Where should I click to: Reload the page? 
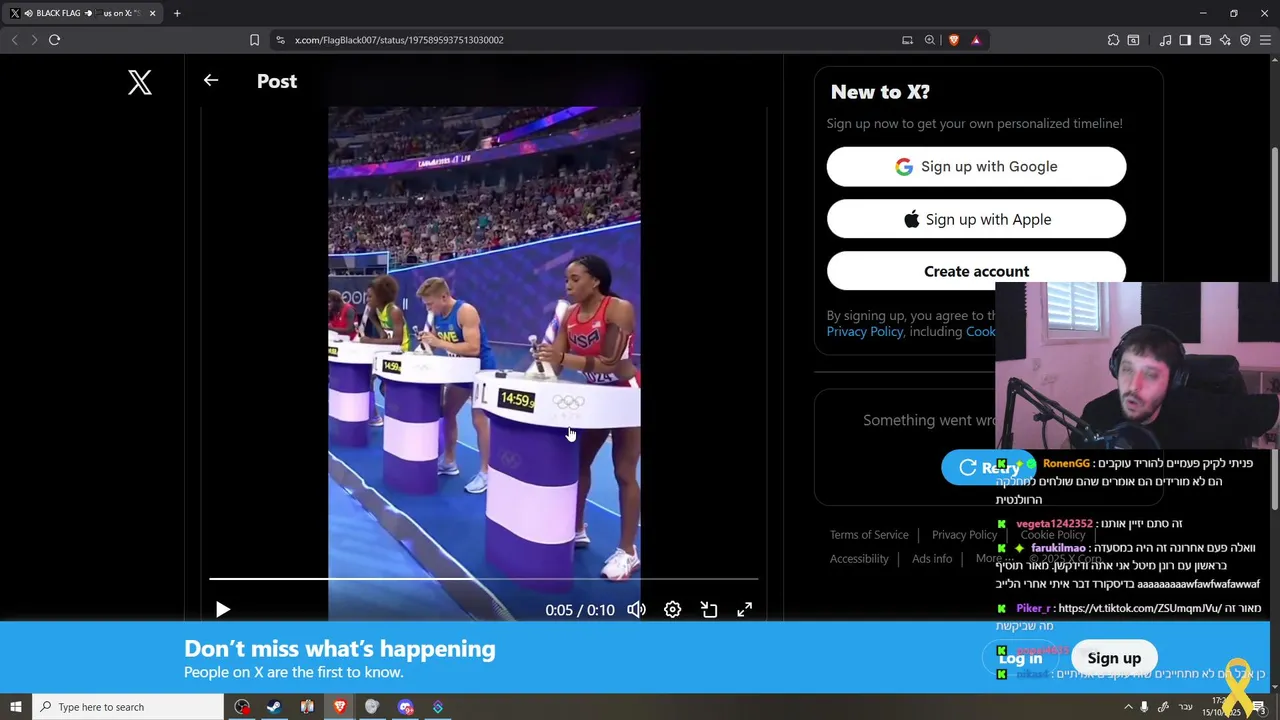point(54,40)
